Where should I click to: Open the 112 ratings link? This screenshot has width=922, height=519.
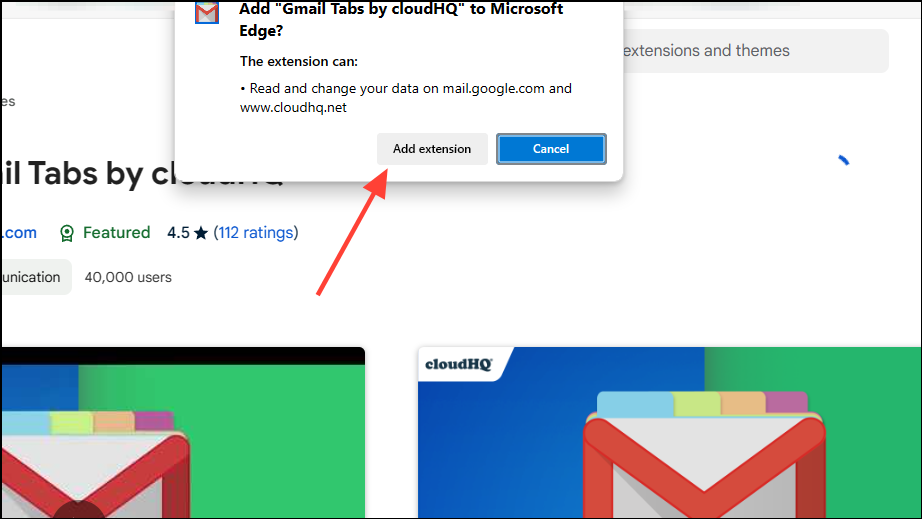(x=256, y=233)
